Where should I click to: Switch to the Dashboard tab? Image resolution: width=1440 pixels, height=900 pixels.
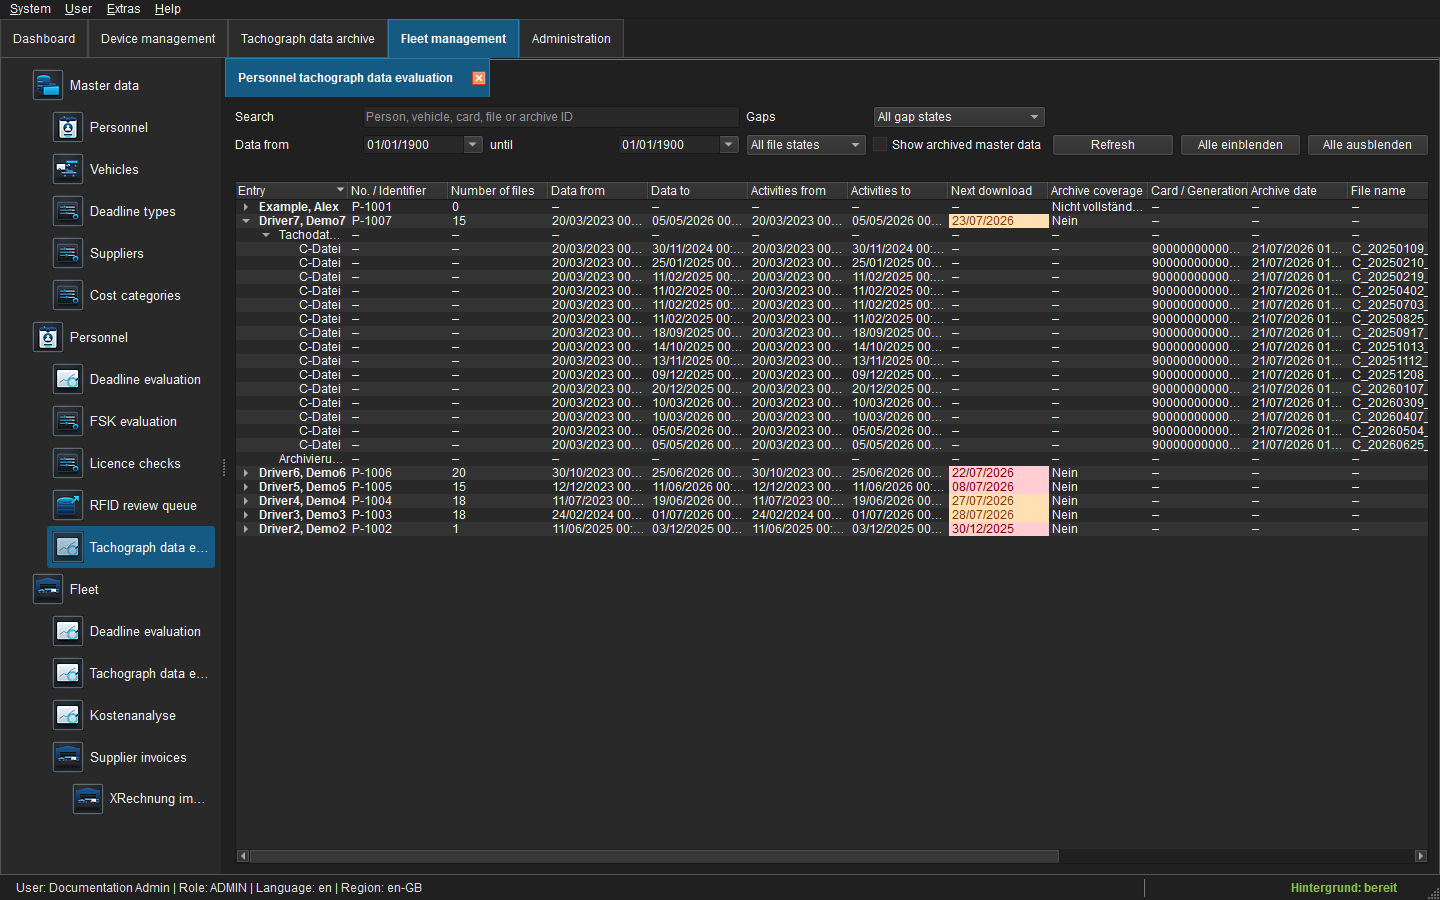[44, 39]
